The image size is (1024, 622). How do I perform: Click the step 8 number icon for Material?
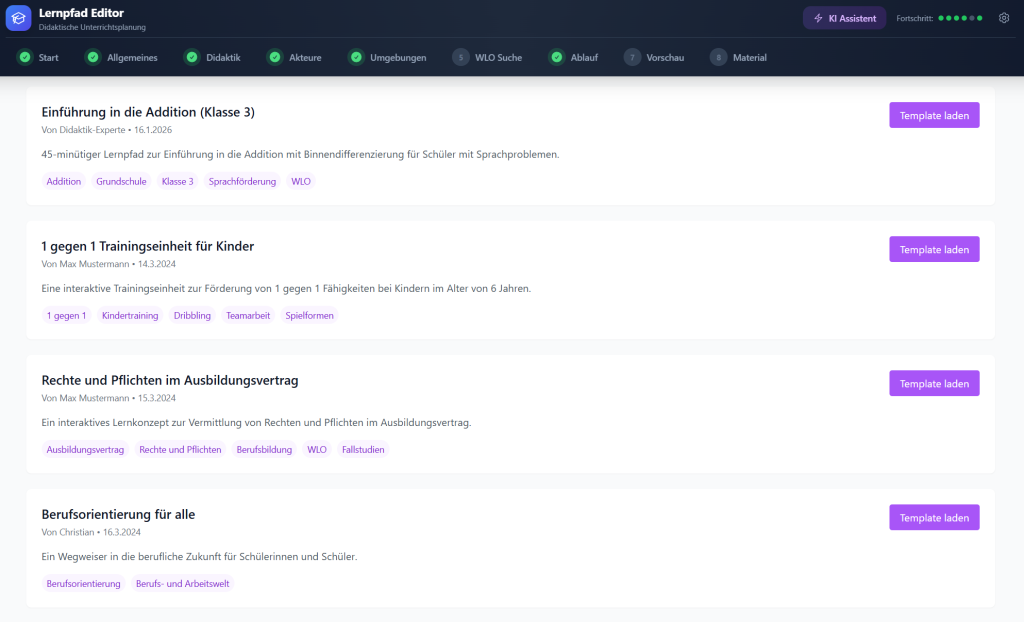pyautogui.click(x=718, y=57)
